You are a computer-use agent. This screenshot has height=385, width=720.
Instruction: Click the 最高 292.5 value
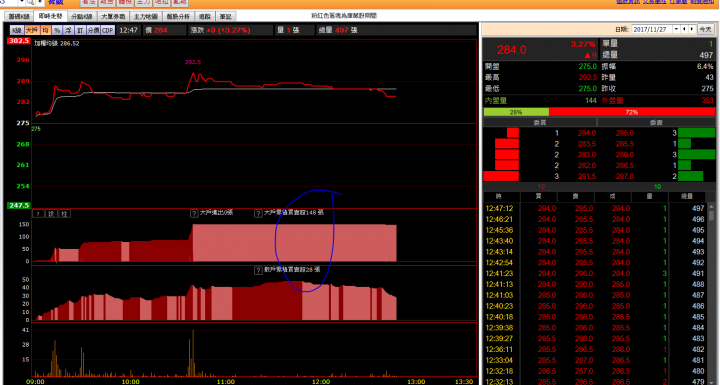tap(588, 78)
